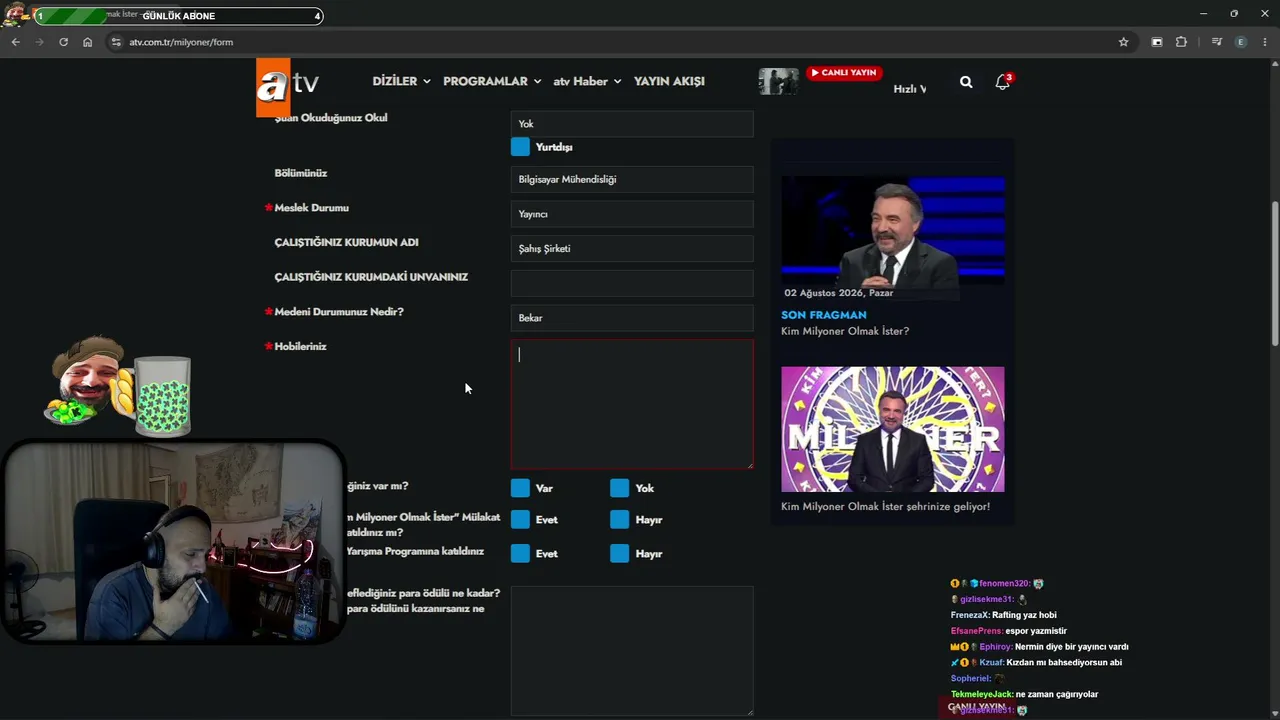Open the browser home page icon
The image size is (1280, 720).
[87, 42]
